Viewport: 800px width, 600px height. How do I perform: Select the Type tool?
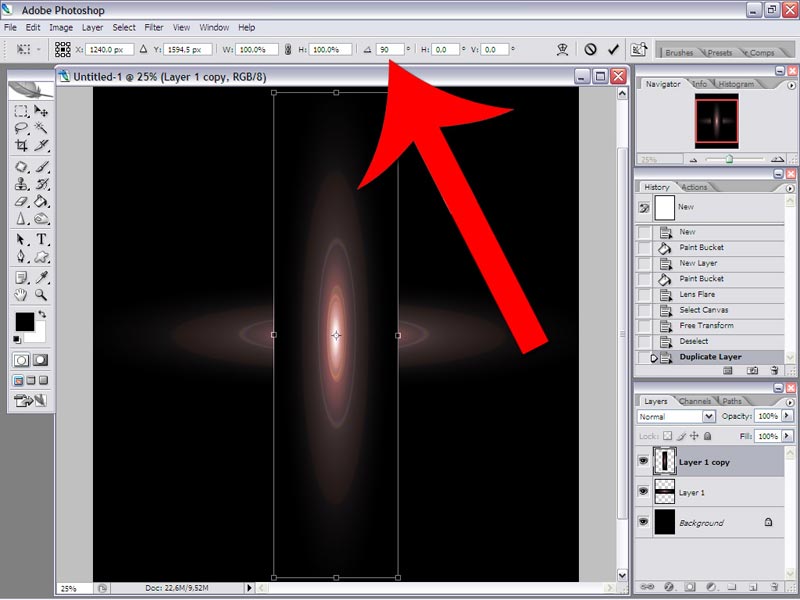click(x=41, y=239)
